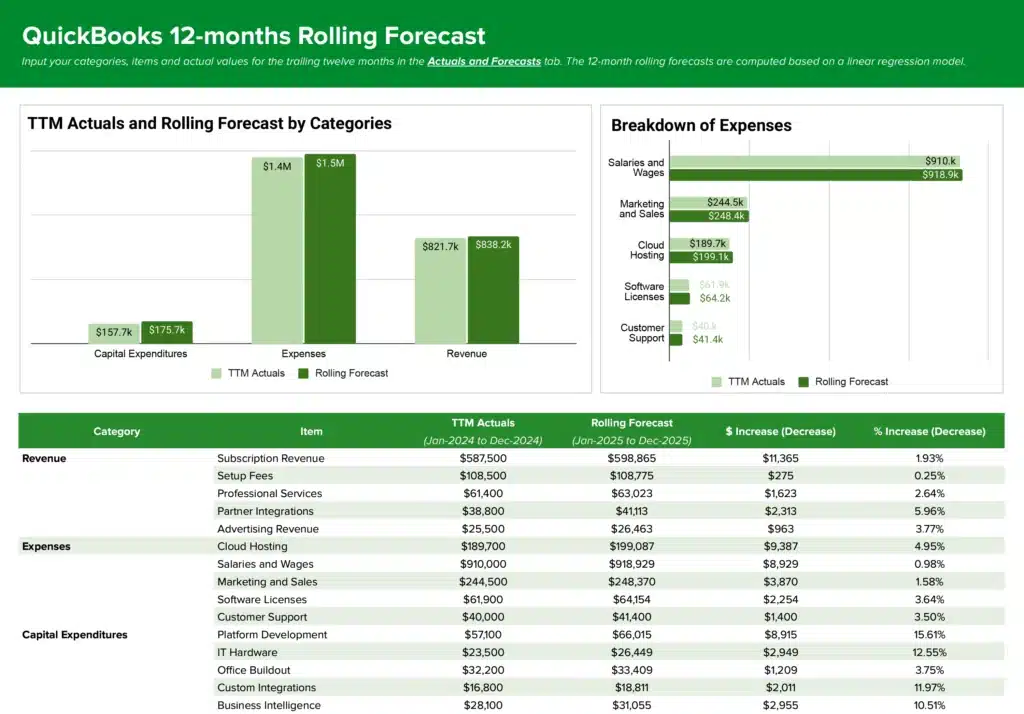
Task: Select the Revenue category cell
Action: click(44, 459)
